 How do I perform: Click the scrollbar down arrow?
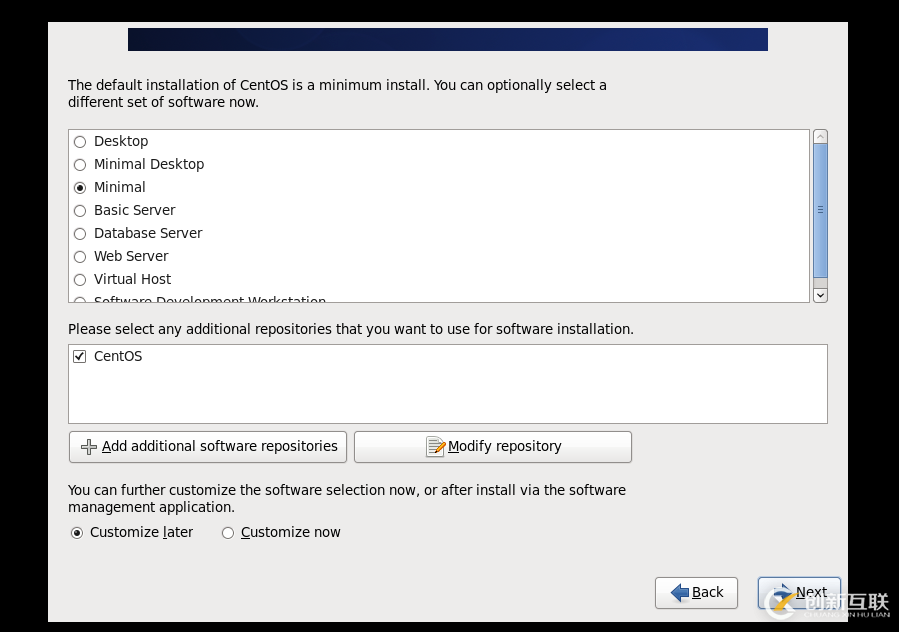pyautogui.click(x=820, y=295)
